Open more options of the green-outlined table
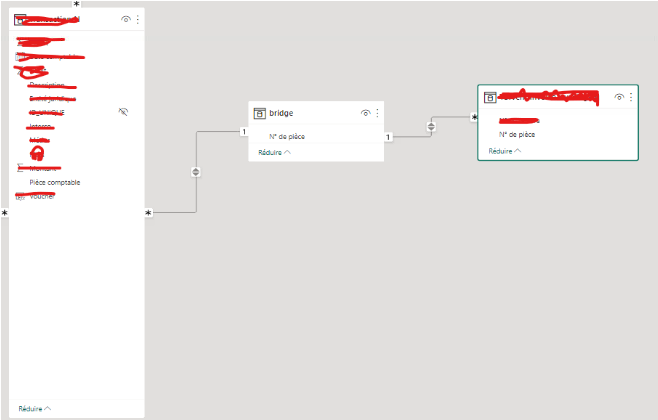This screenshot has height=420, width=658. 631,97
